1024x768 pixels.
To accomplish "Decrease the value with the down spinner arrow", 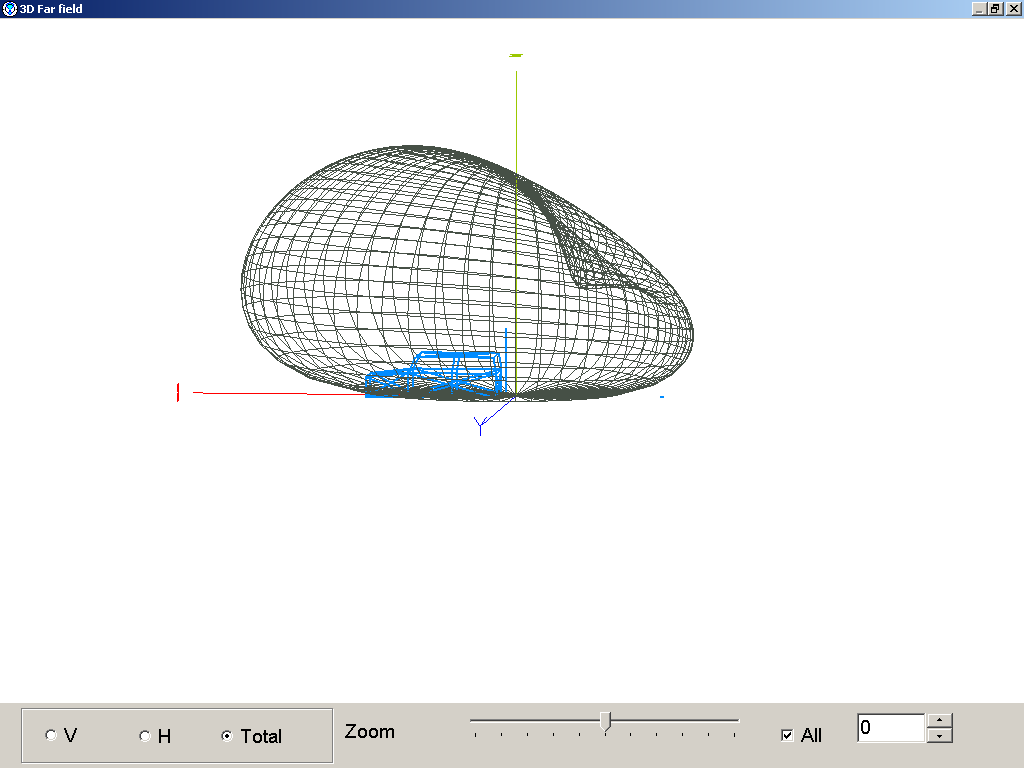I will click(x=939, y=736).
